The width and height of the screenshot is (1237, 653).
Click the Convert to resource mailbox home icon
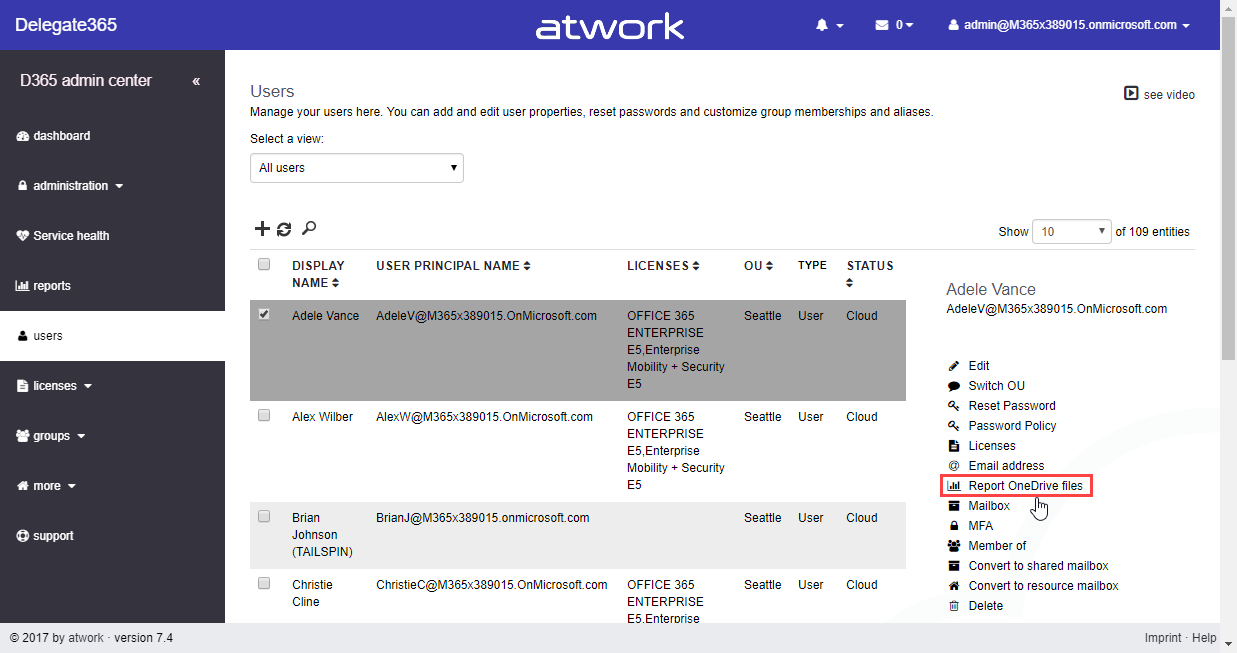953,586
